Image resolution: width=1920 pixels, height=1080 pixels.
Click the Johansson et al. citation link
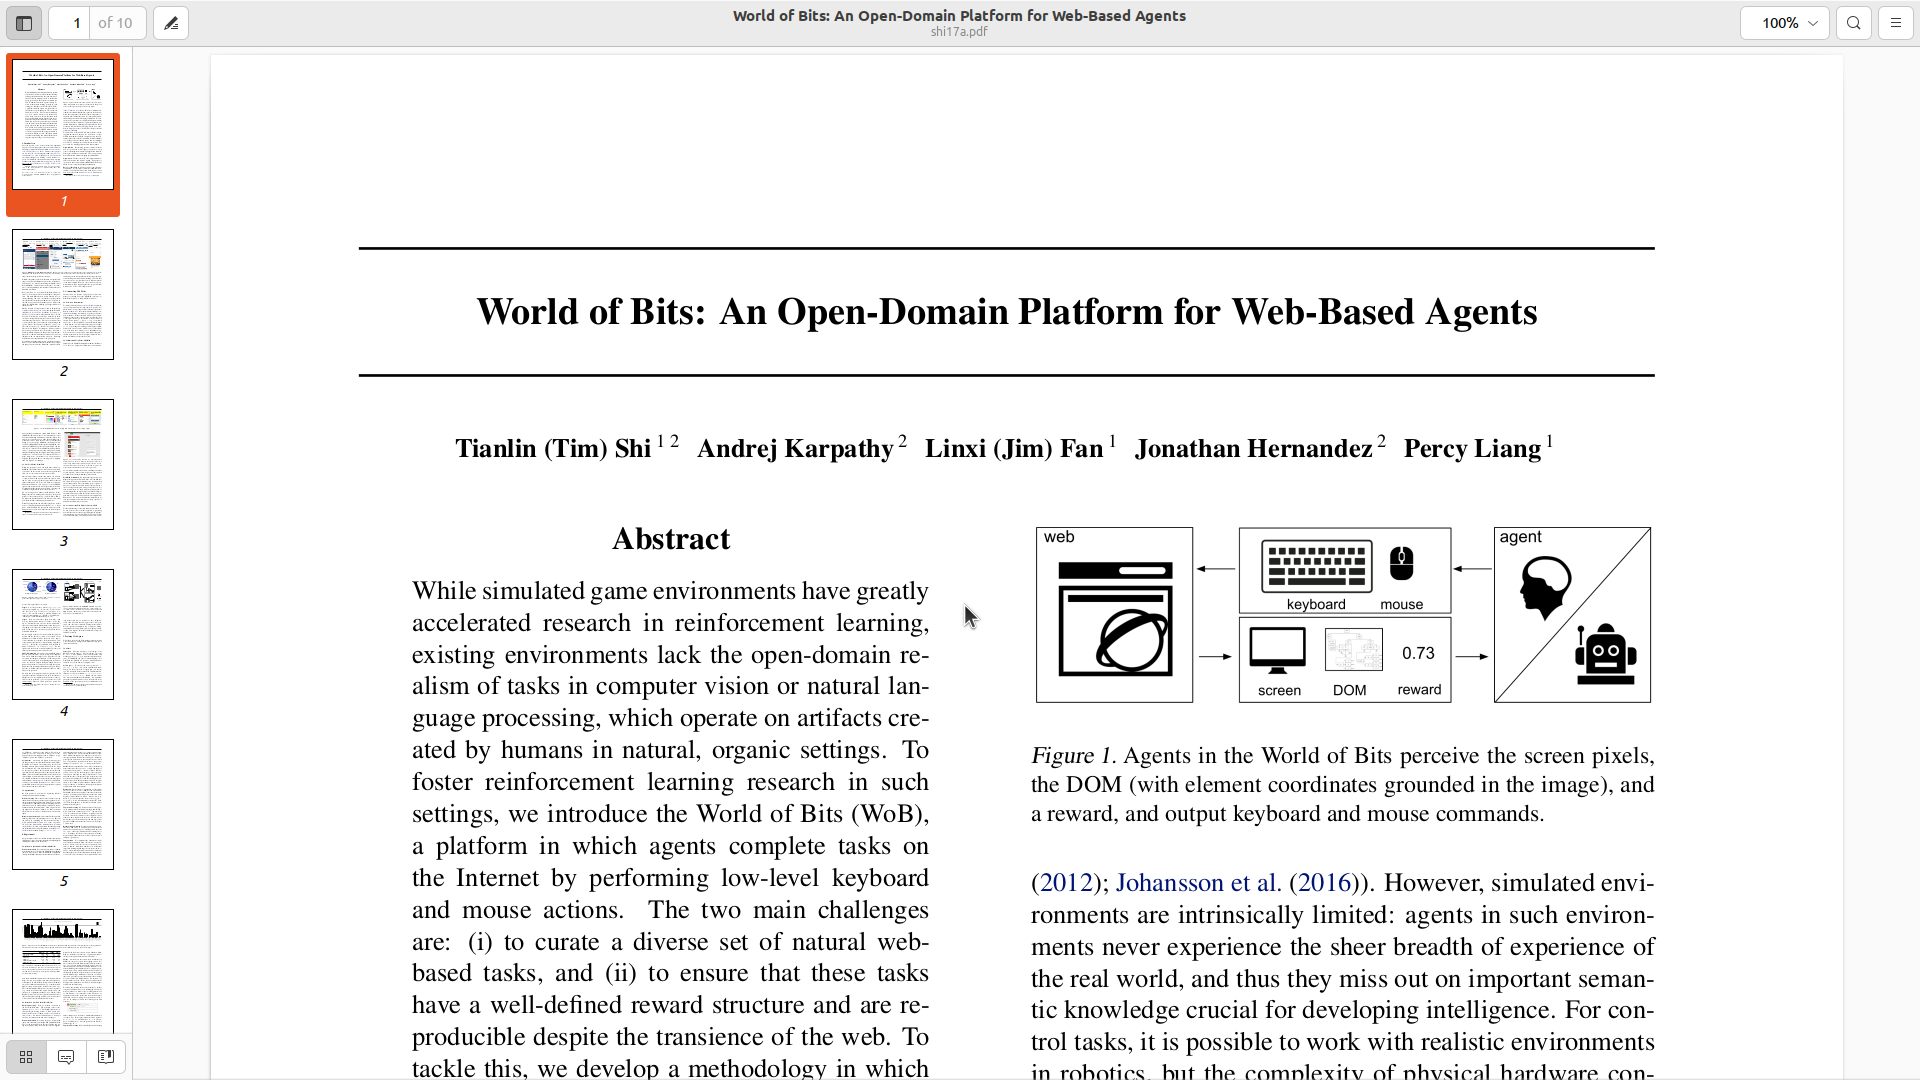[1198, 883]
